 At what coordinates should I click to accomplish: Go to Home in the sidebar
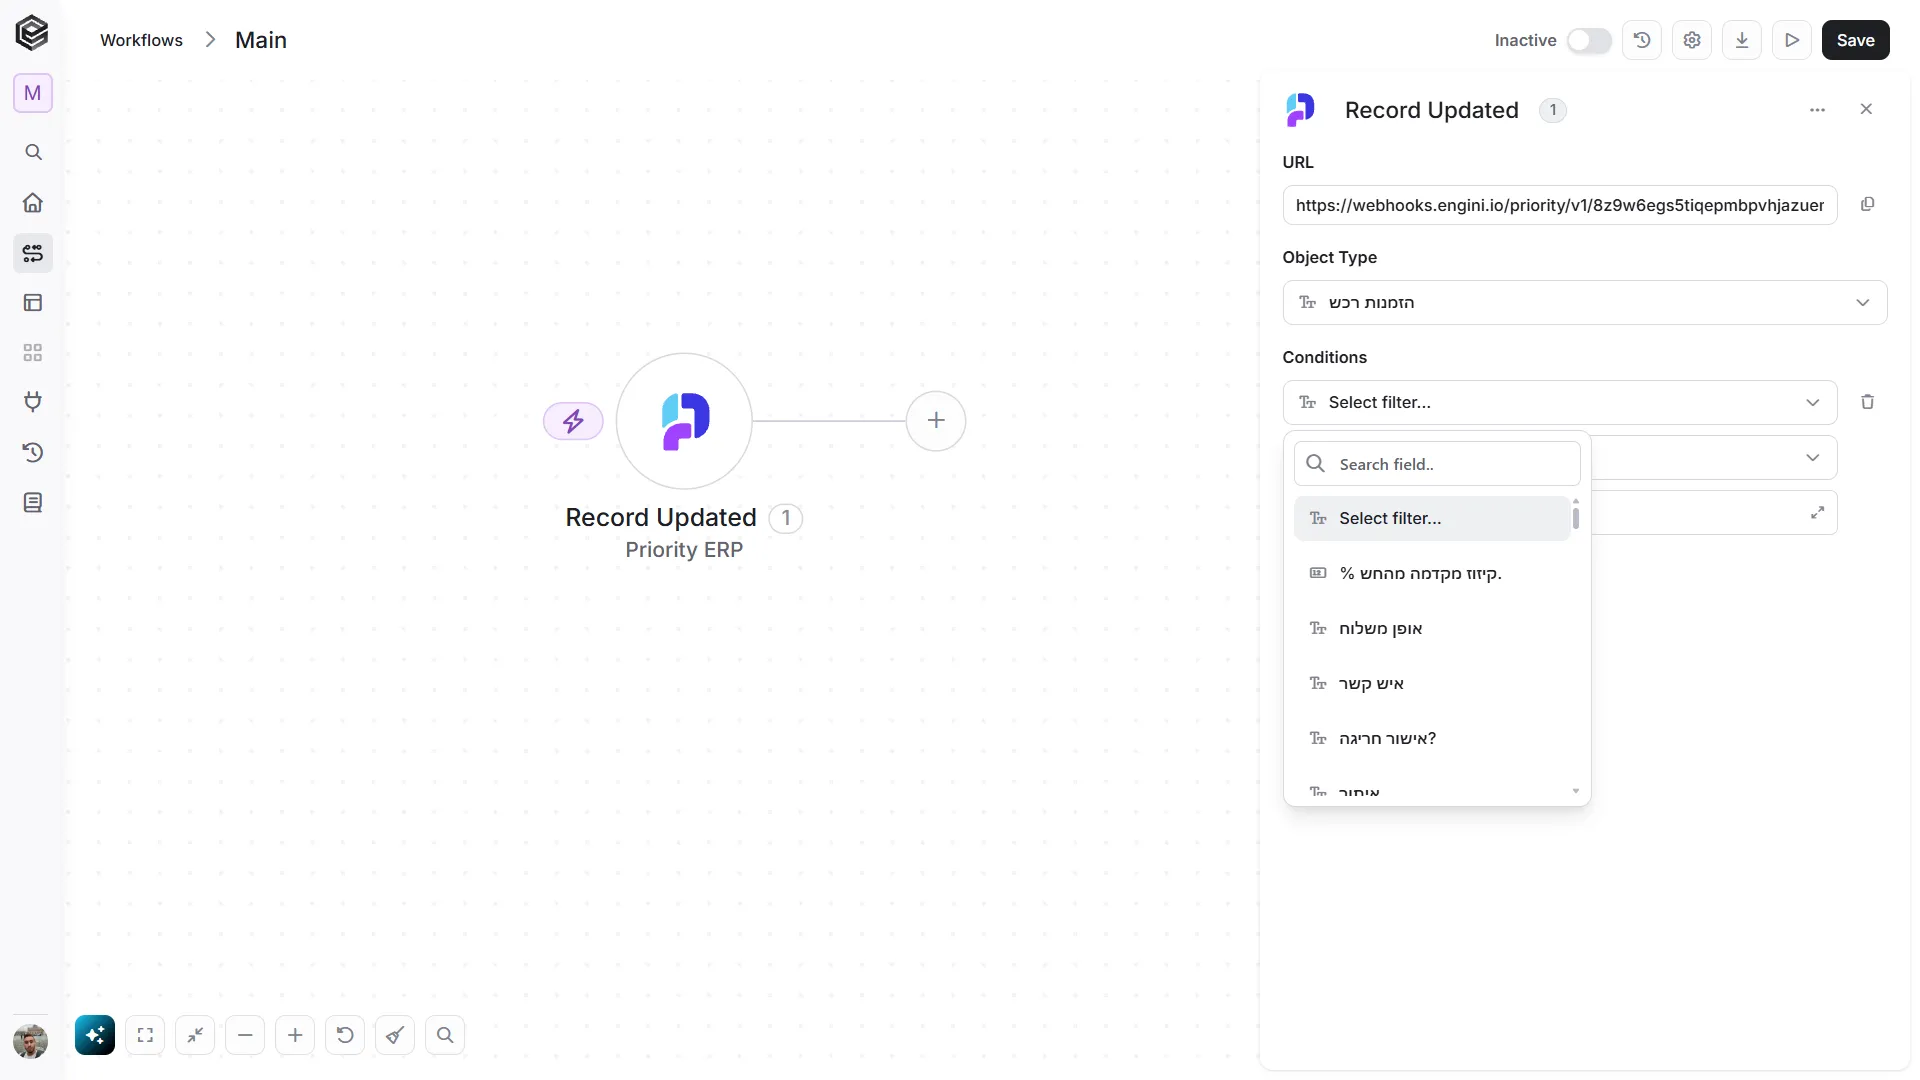33,202
